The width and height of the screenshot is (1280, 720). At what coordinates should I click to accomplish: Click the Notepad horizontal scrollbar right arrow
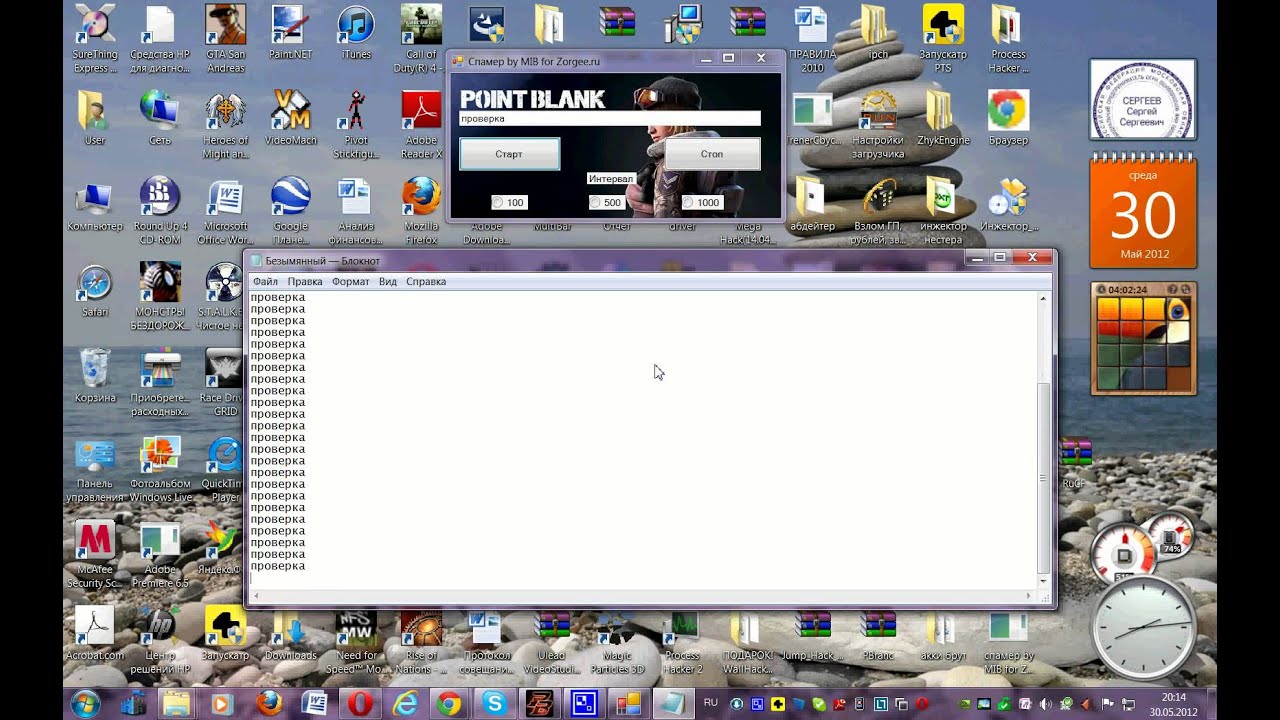click(1029, 596)
